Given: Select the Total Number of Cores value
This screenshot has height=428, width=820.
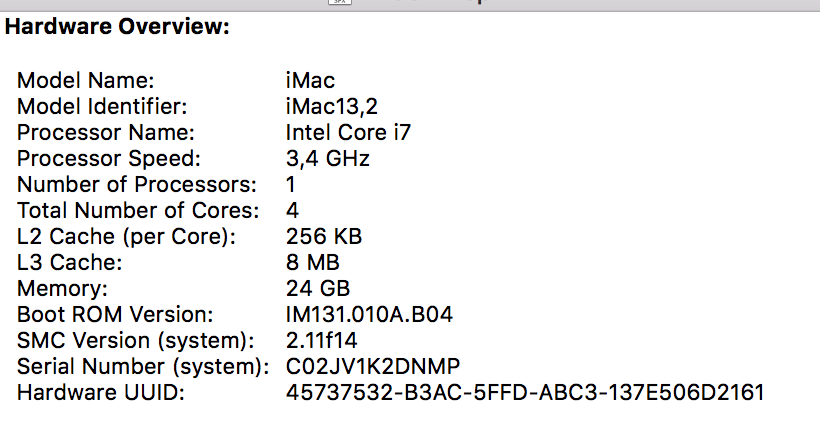Looking at the screenshot, I should point(292,210).
